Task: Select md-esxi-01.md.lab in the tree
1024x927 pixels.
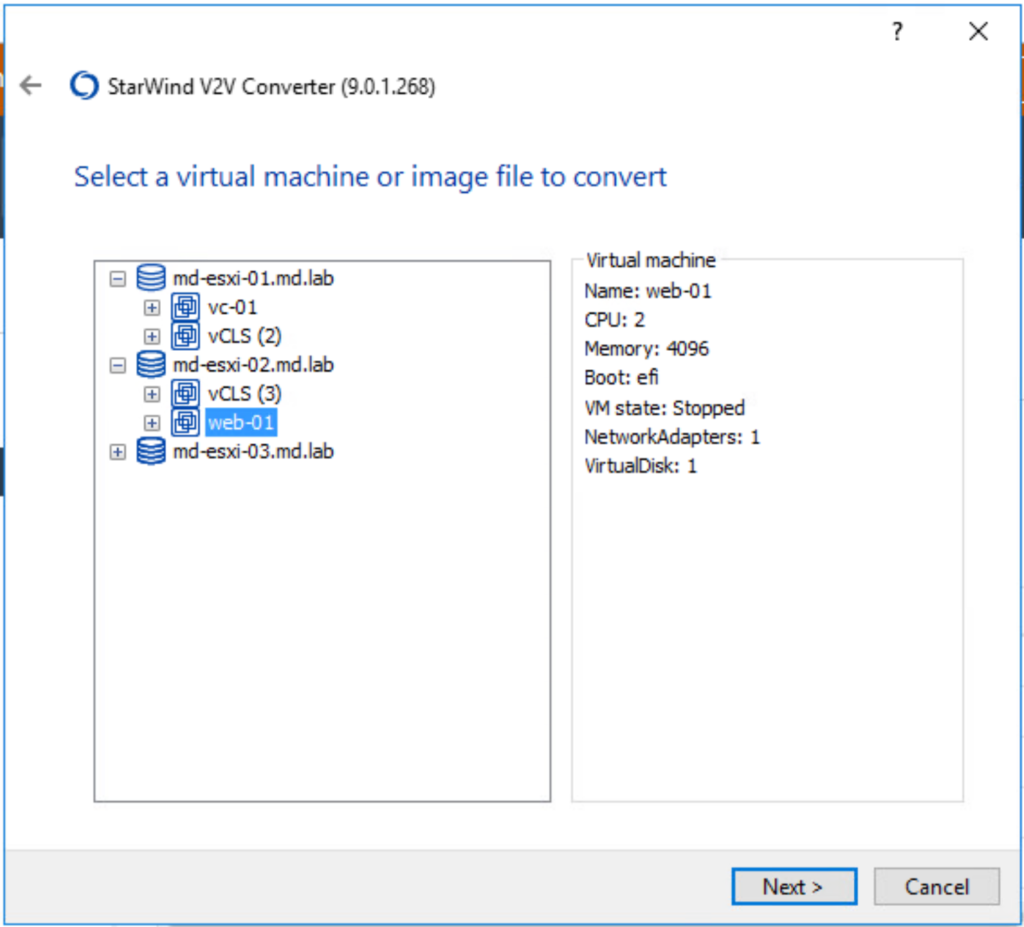Action: point(253,278)
